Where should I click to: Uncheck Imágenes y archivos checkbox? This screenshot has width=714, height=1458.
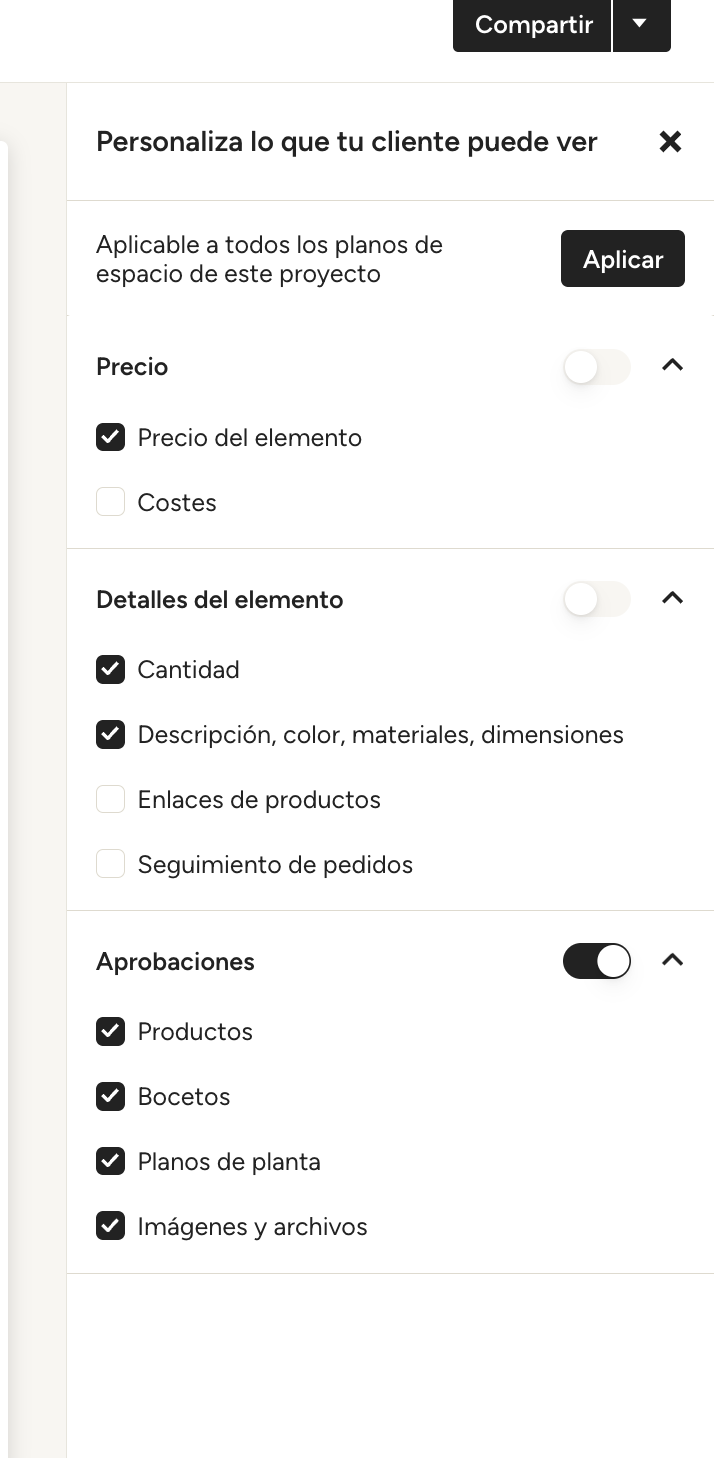pos(111,1226)
